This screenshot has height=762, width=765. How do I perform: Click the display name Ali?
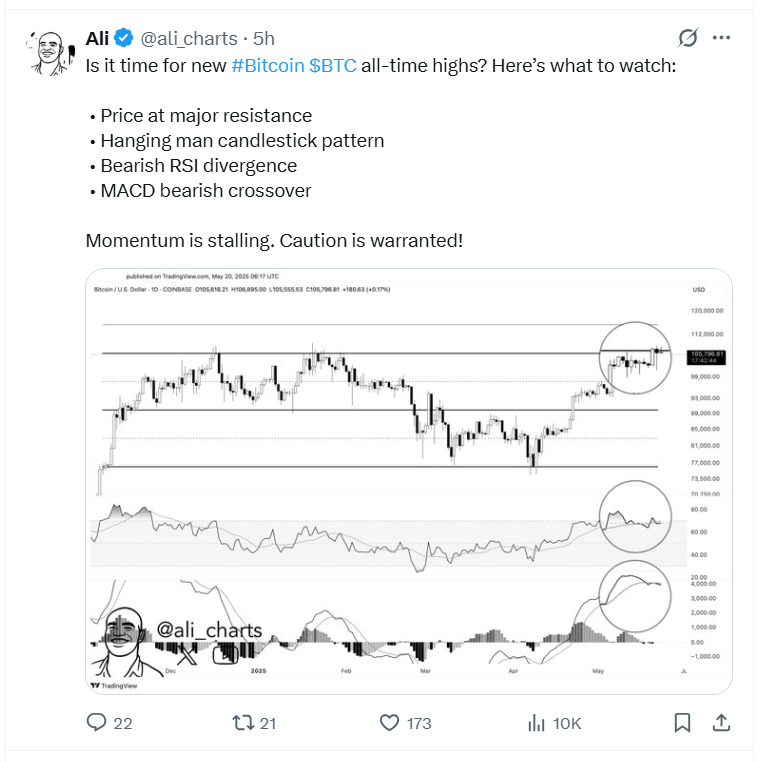(x=98, y=39)
